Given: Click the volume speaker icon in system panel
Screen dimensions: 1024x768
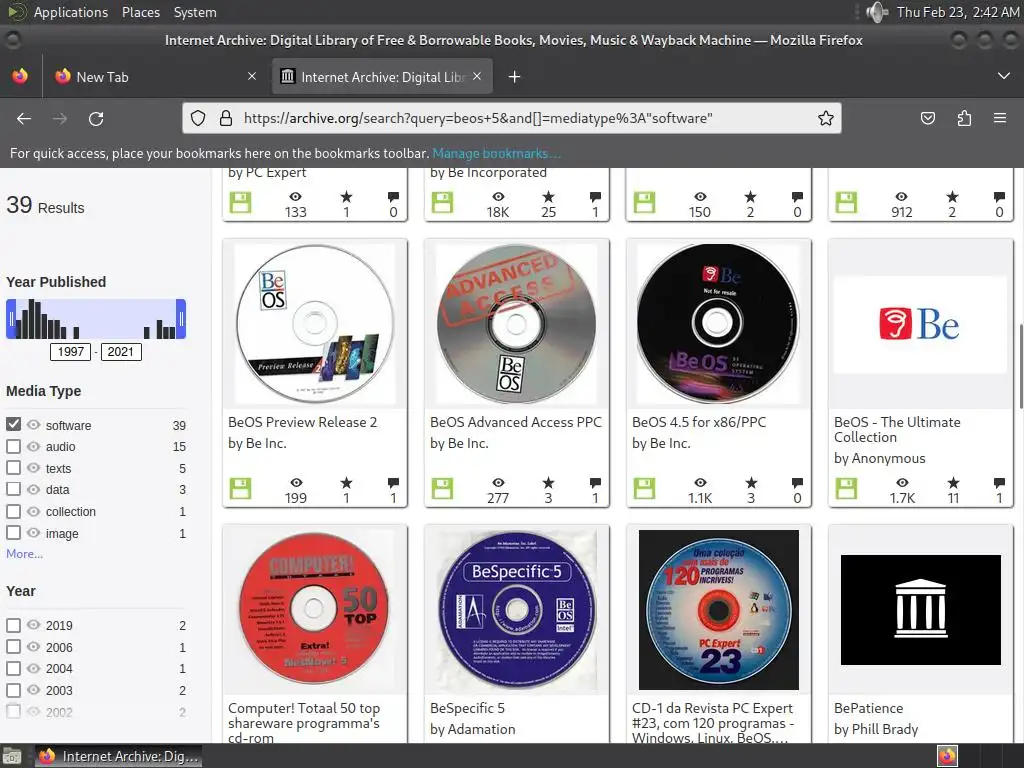Looking at the screenshot, I should coord(877,12).
